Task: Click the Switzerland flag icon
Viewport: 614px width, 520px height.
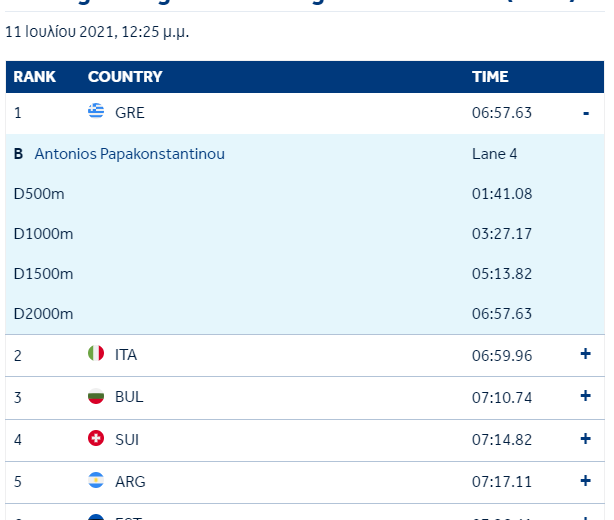Action: point(96,438)
